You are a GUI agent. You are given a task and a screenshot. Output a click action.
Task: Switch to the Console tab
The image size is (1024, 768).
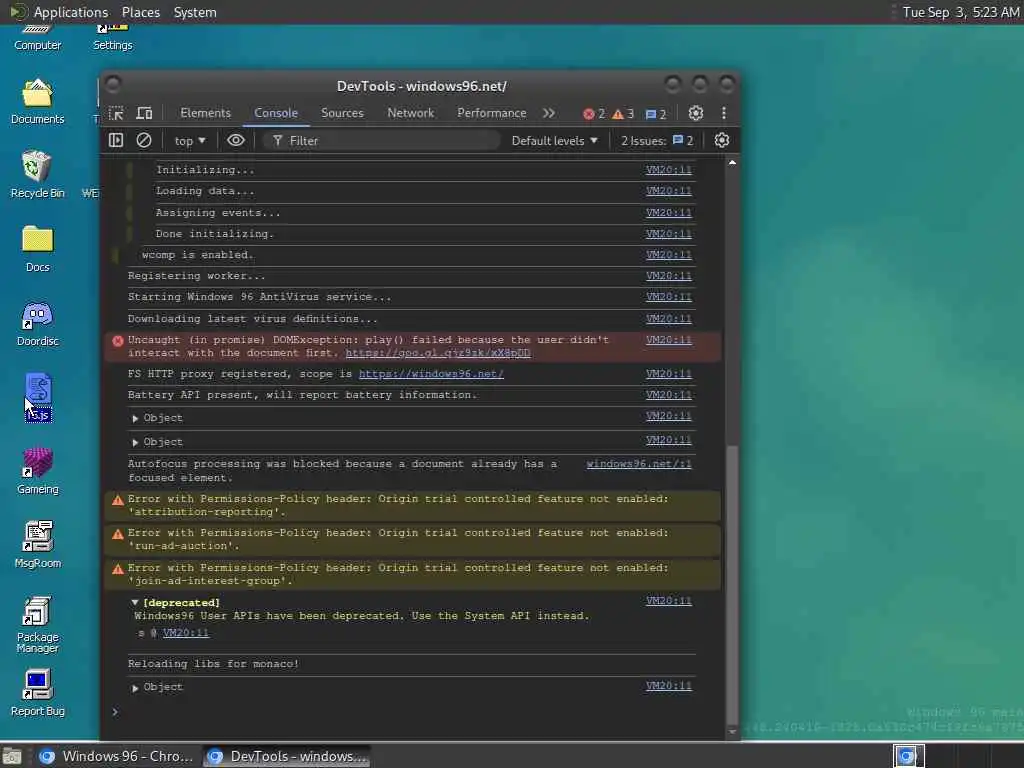coord(276,113)
